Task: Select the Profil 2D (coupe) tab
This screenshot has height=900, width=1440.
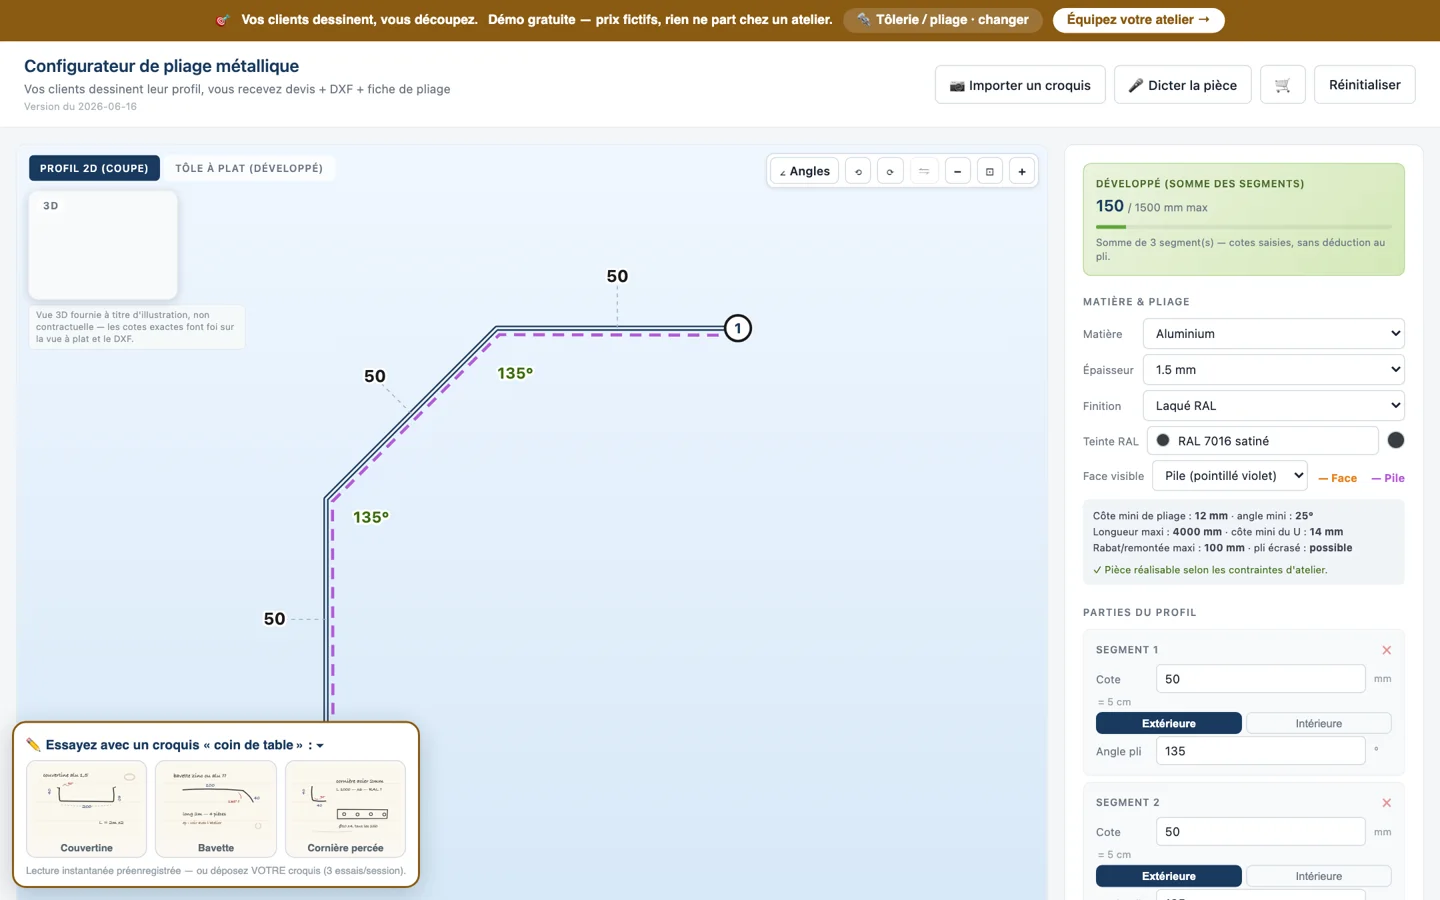Action: point(94,168)
